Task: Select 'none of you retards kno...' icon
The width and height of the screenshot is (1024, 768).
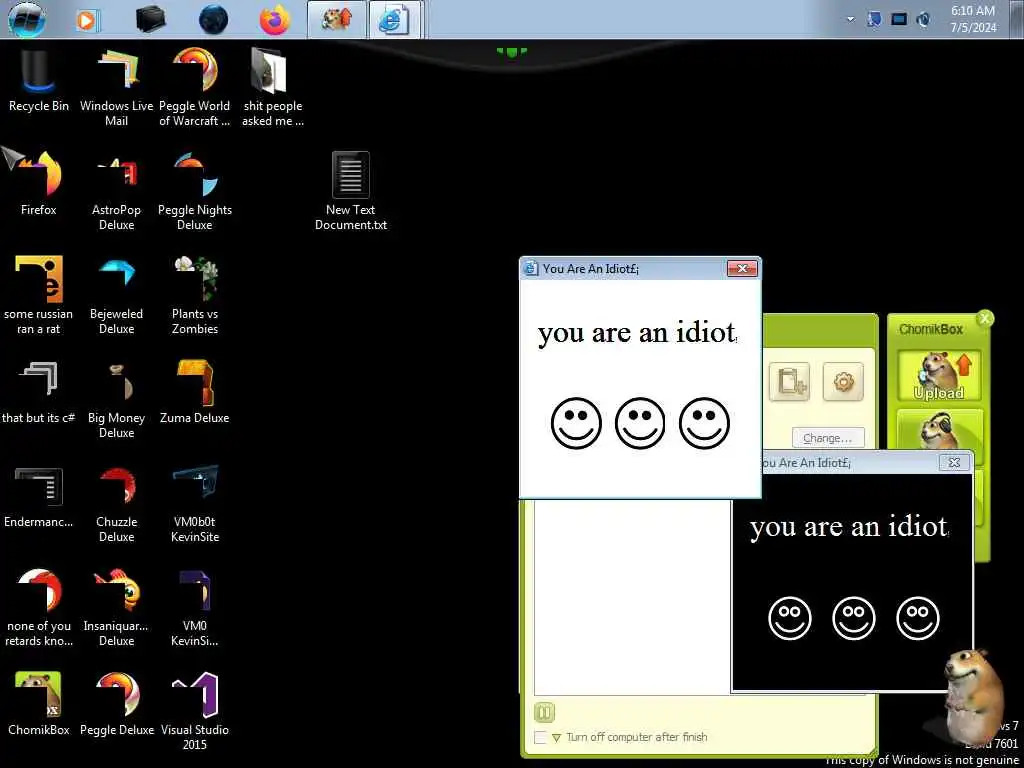Action: (39, 607)
